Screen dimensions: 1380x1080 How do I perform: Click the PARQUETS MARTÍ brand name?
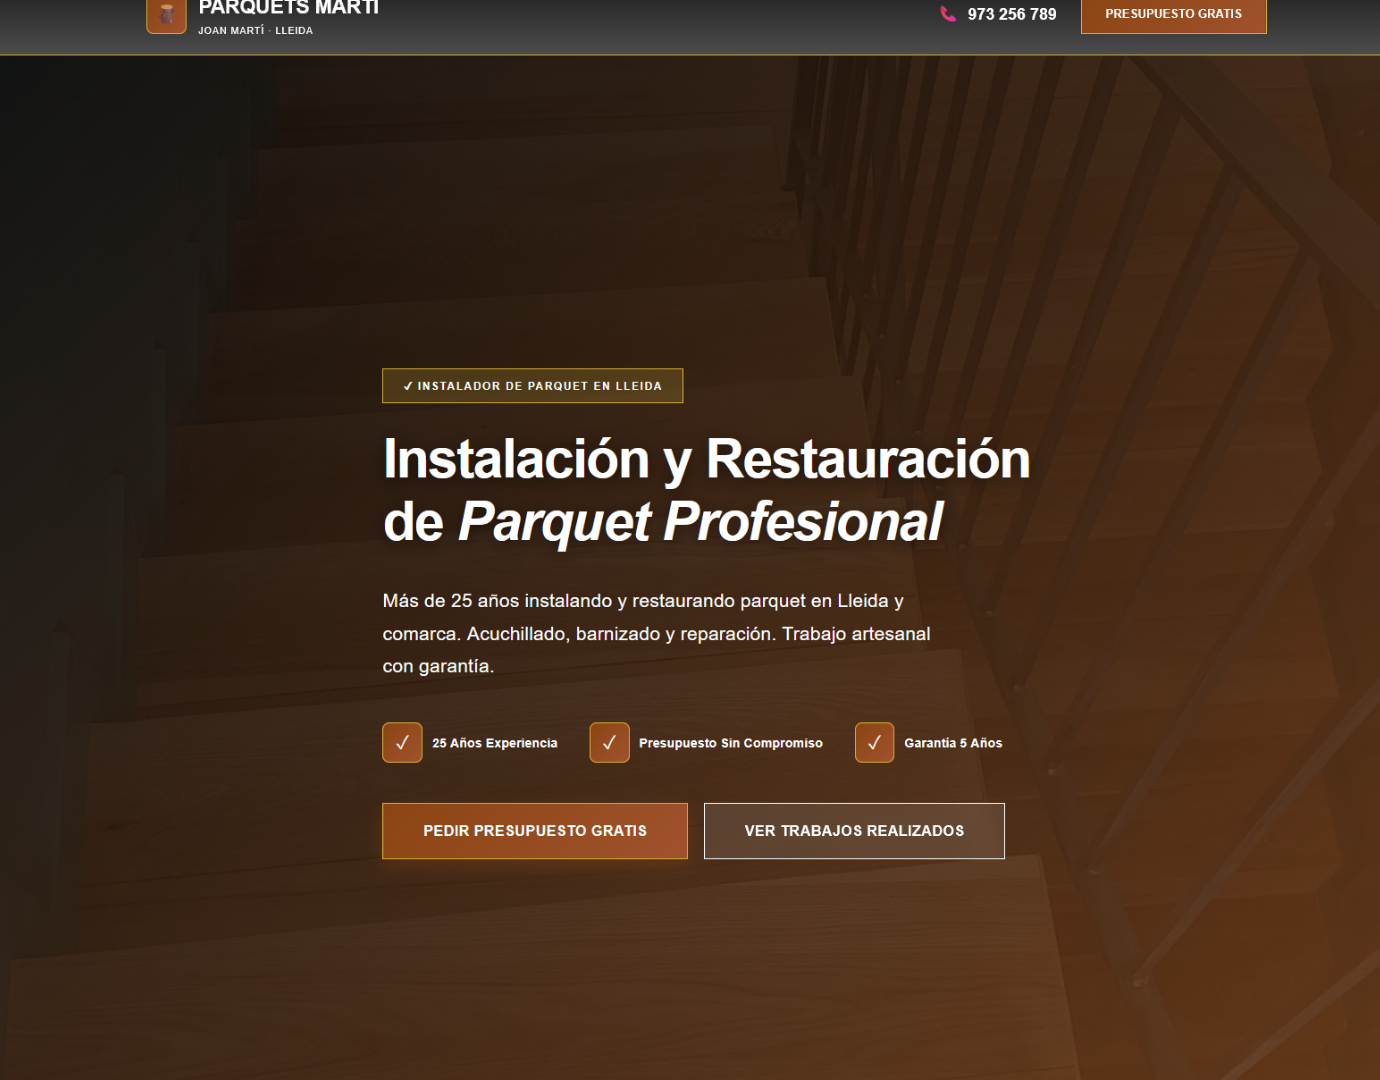[288, 5]
